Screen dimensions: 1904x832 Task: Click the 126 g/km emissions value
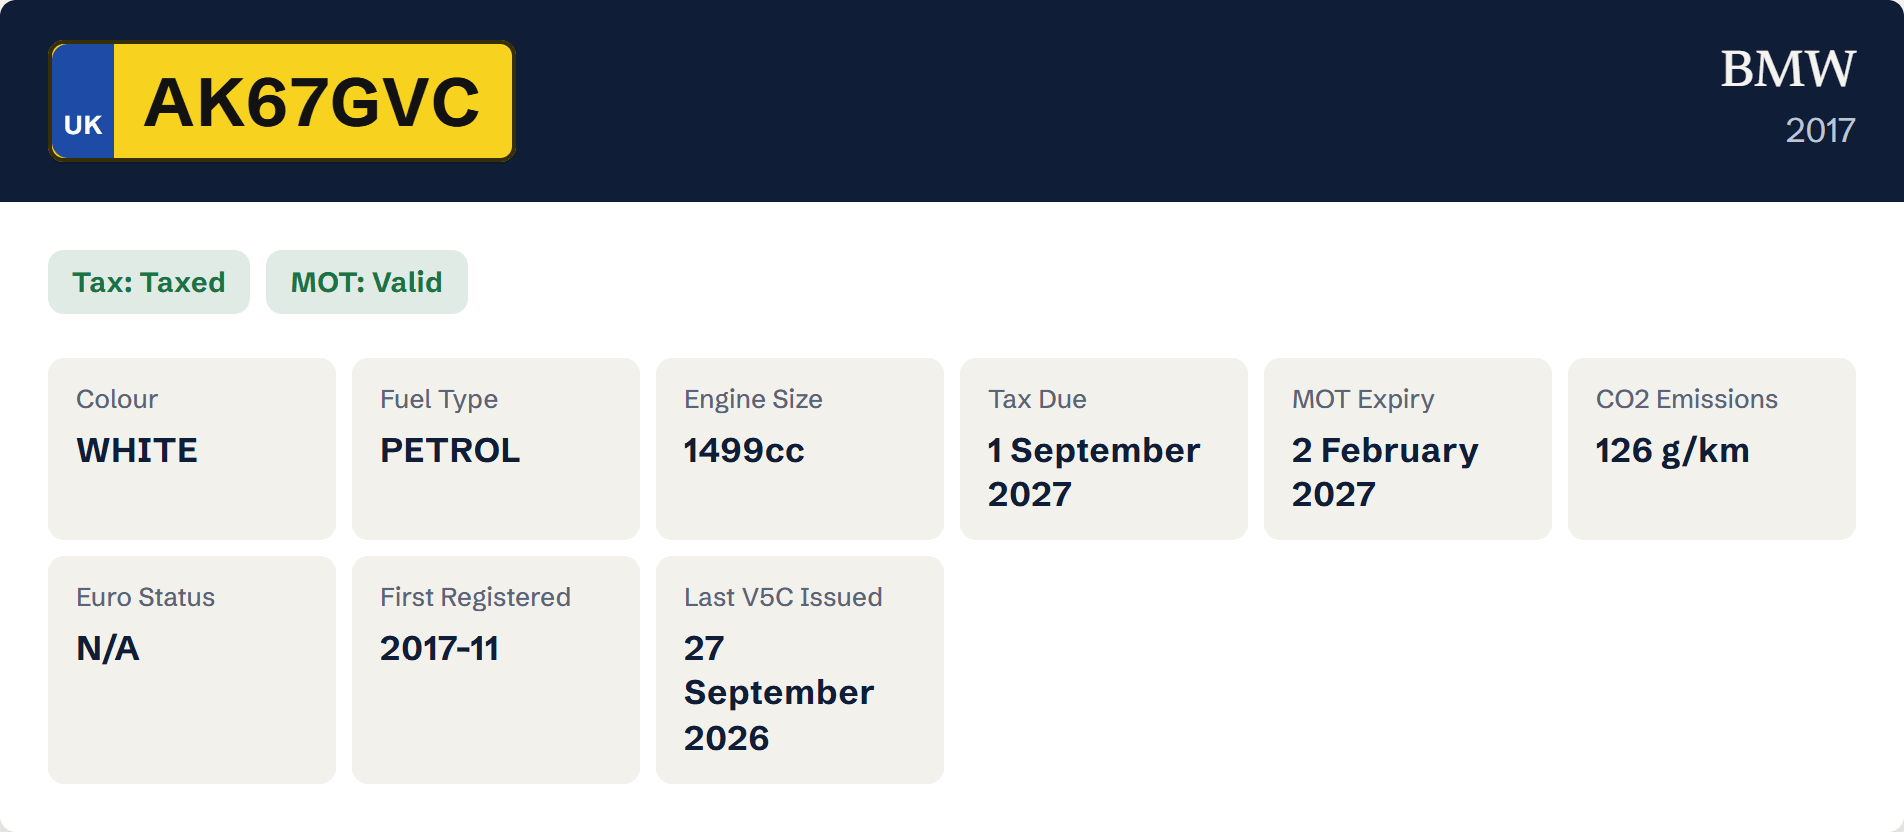click(x=1672, y=451)
